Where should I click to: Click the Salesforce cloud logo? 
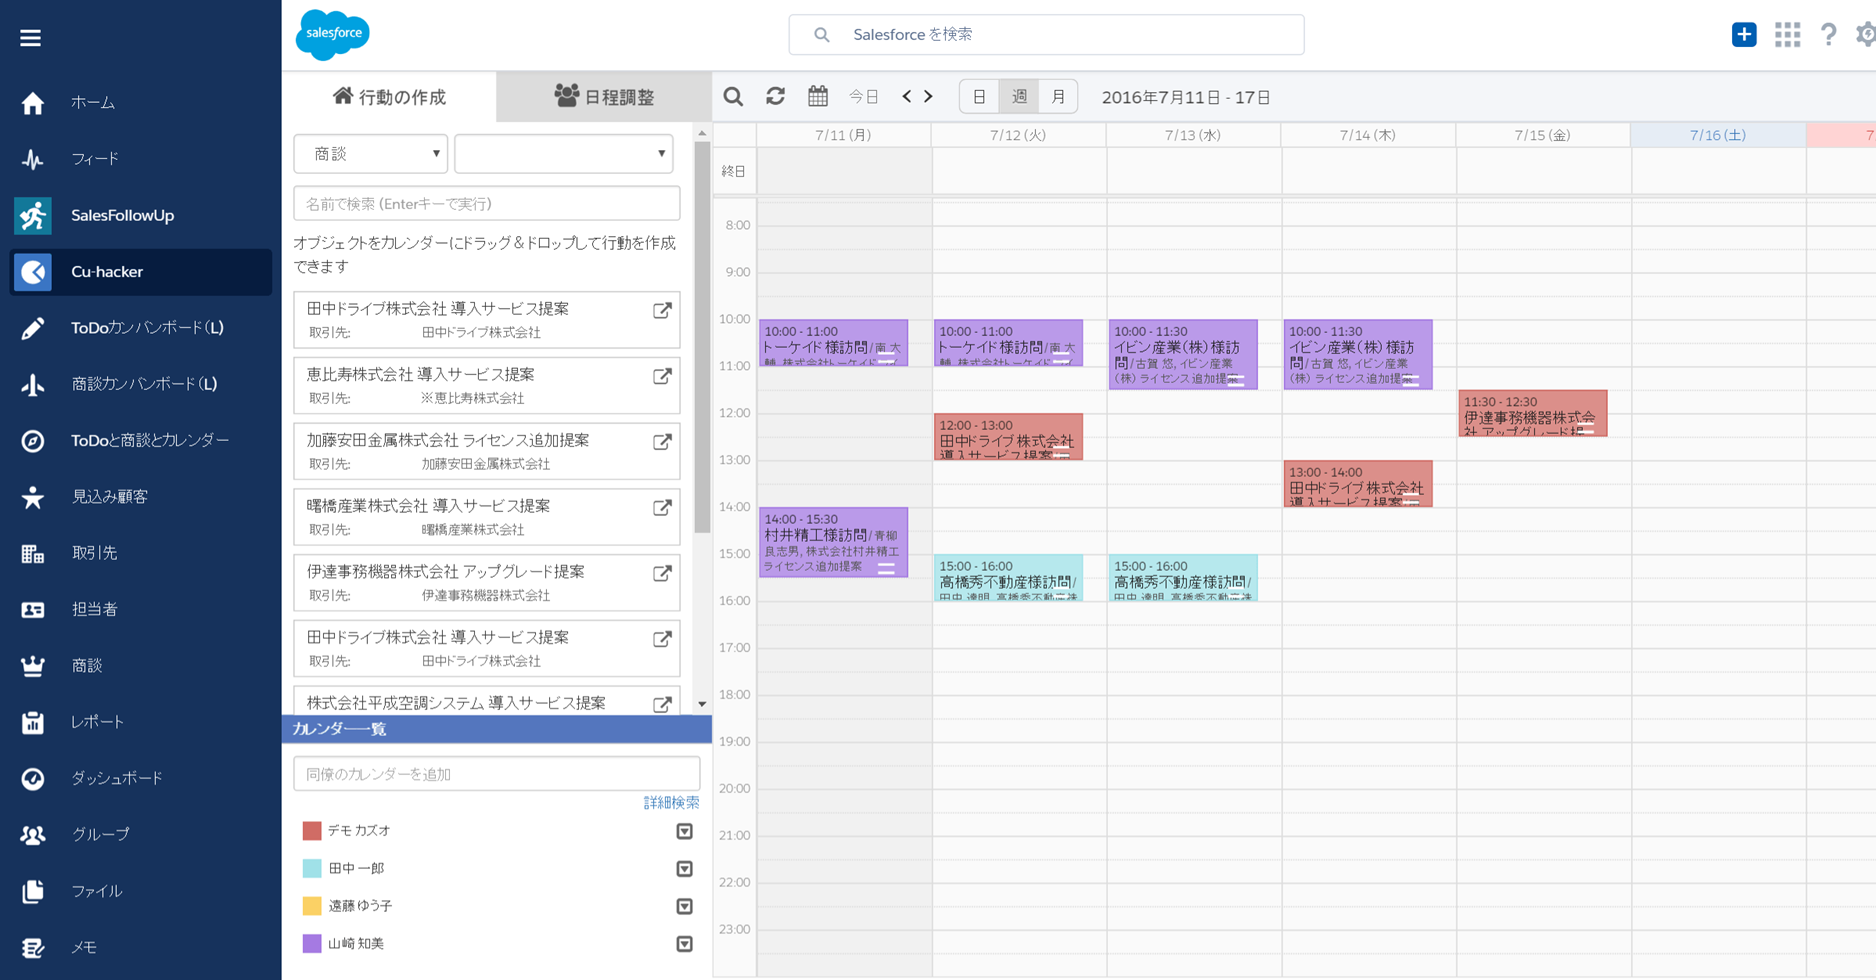(x=333, y=34)
